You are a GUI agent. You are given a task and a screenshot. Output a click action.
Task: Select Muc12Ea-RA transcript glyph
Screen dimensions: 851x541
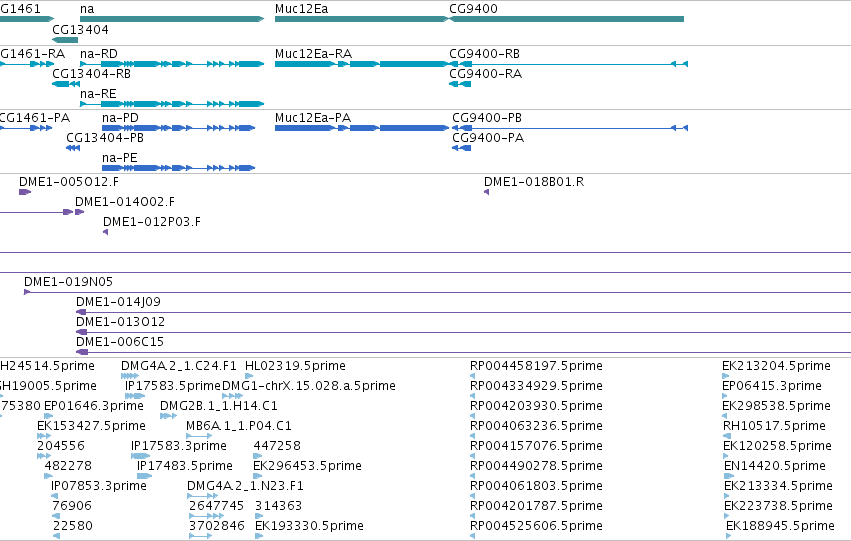(362, 64)
